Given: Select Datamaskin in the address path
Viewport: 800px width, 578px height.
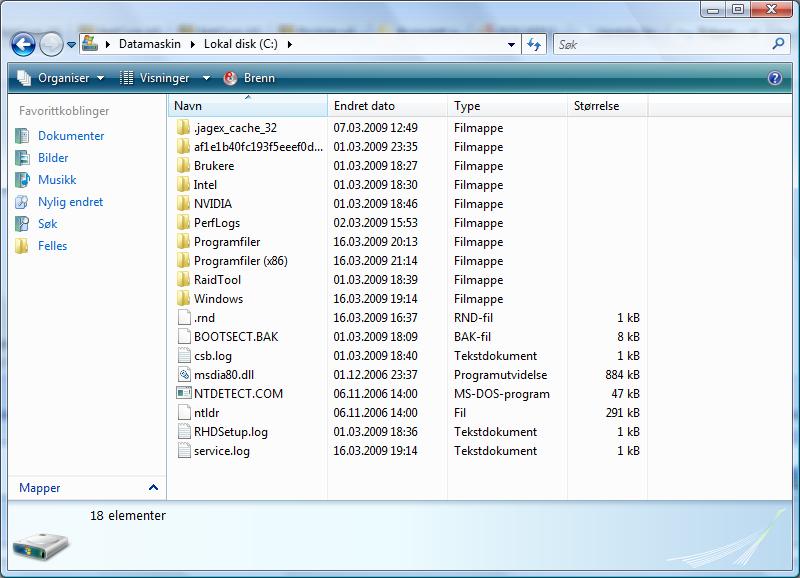Looking at the screenshot, I should (149, 44).
